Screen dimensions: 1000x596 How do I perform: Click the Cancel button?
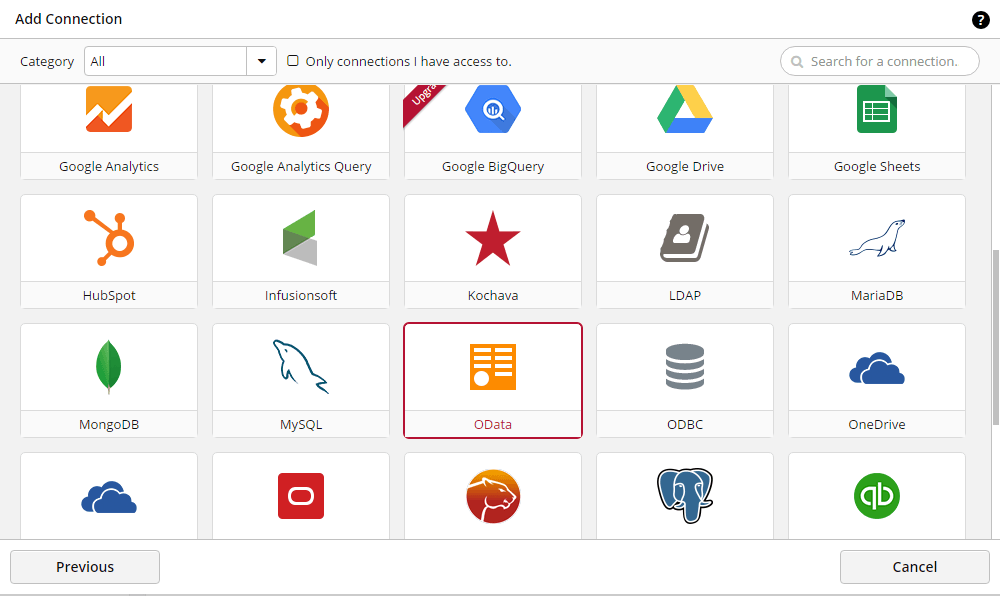[915, 567]
